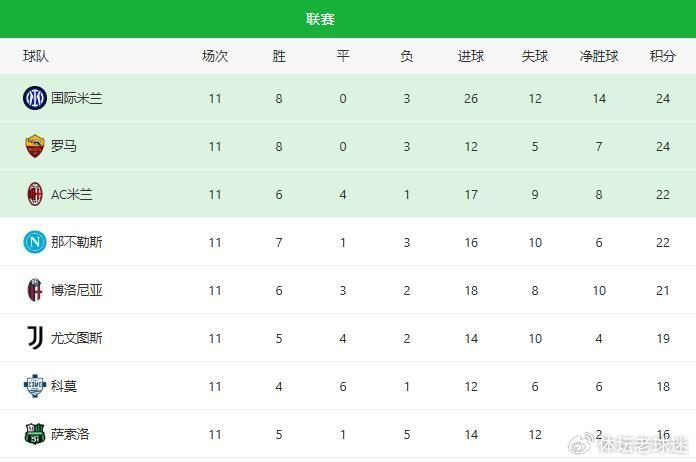Click the Como club crest icon
Image resolution: width=696 pixels, height=462 pixels.
point(35,386)
